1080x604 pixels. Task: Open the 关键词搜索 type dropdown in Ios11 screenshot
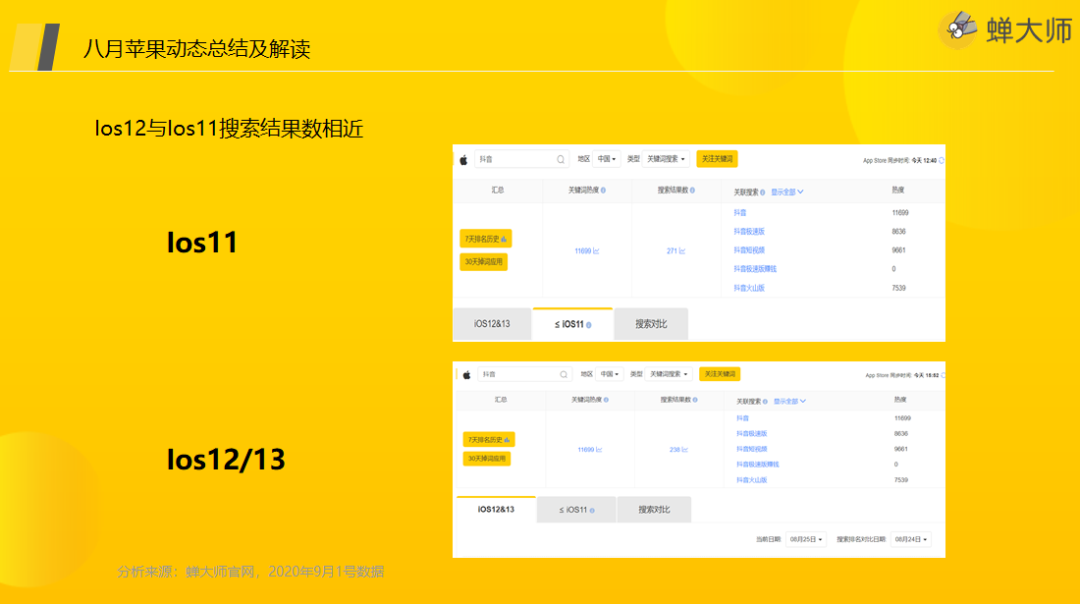pyautogui.click(x=666, y=159)
